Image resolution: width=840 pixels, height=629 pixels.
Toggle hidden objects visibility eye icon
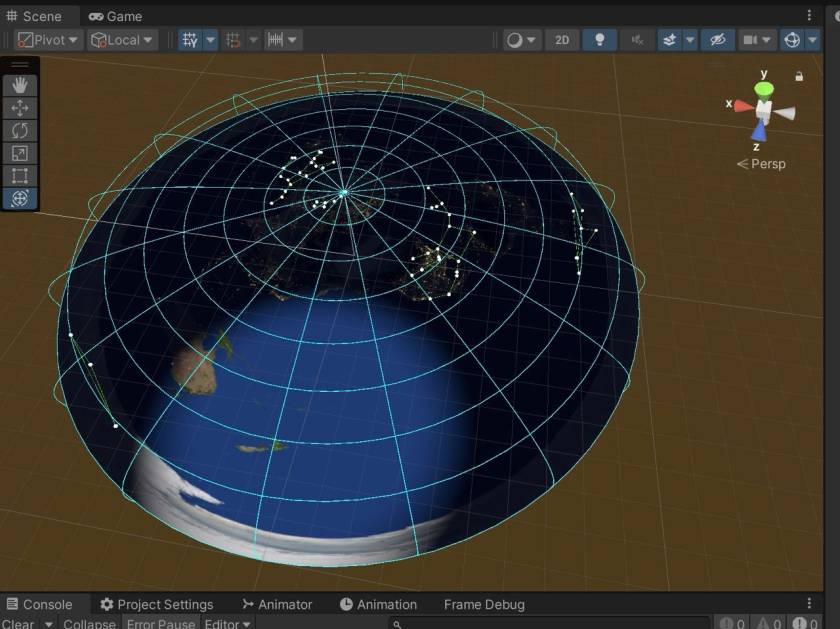coord(717,40)
